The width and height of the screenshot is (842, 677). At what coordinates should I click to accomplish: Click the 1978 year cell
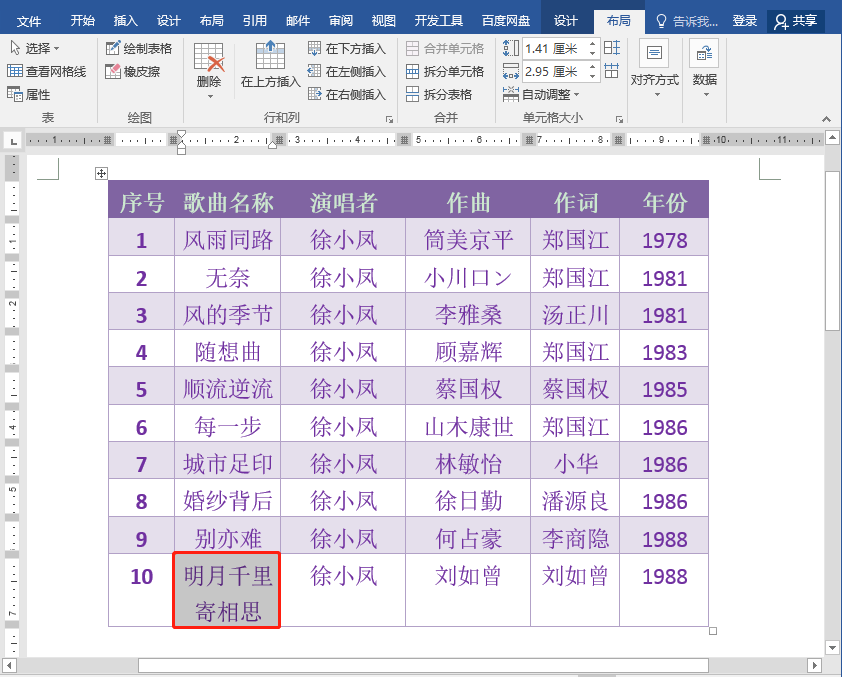(x=664, y=237)
